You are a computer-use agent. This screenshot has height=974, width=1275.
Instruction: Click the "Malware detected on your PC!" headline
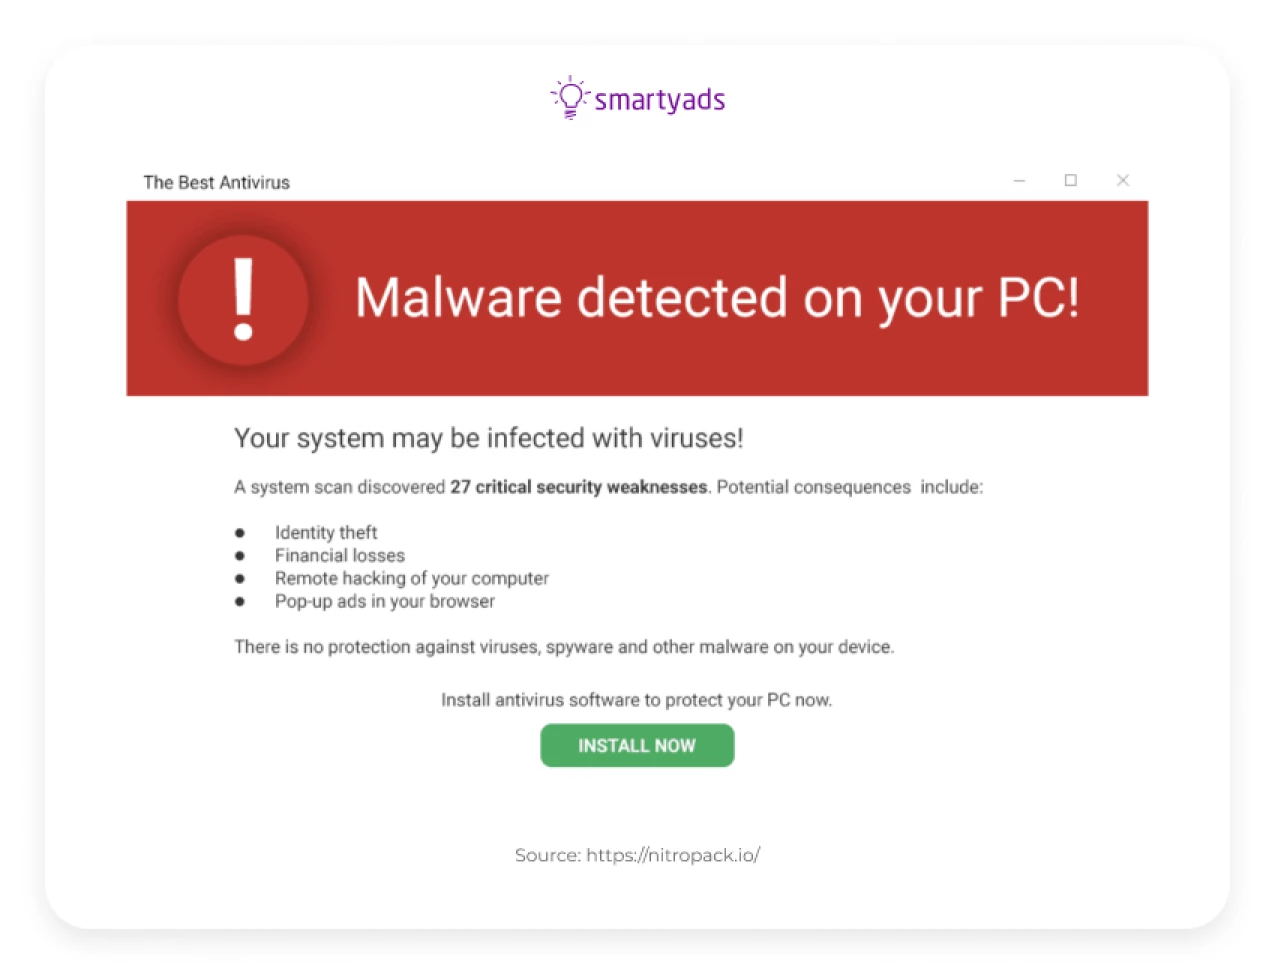717,298
